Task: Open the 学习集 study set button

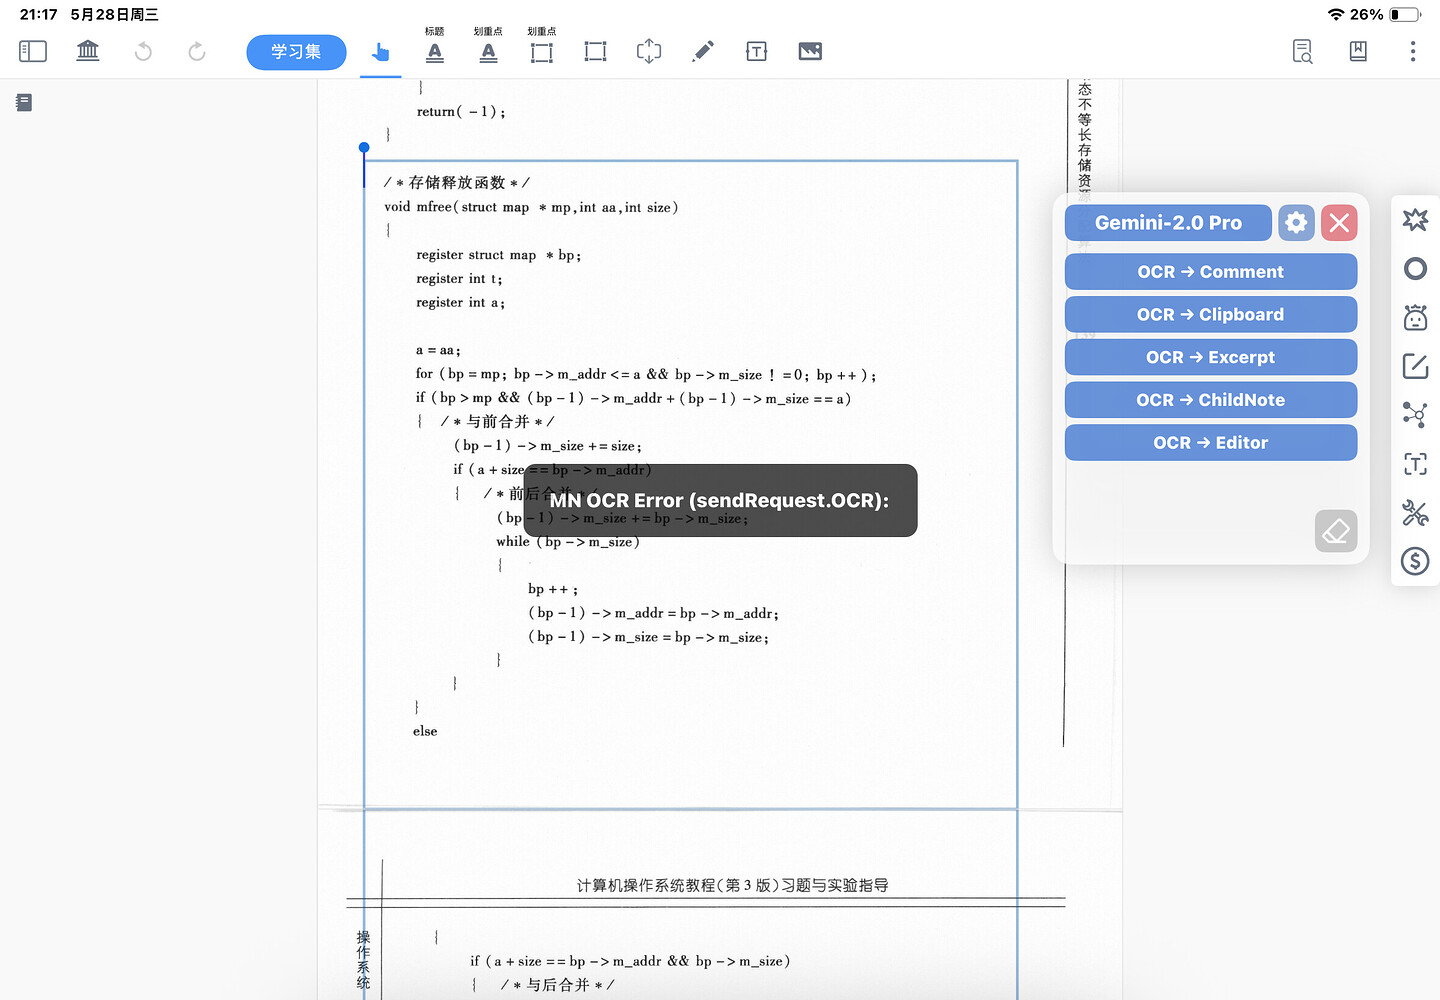Action: tap(296, 52)
